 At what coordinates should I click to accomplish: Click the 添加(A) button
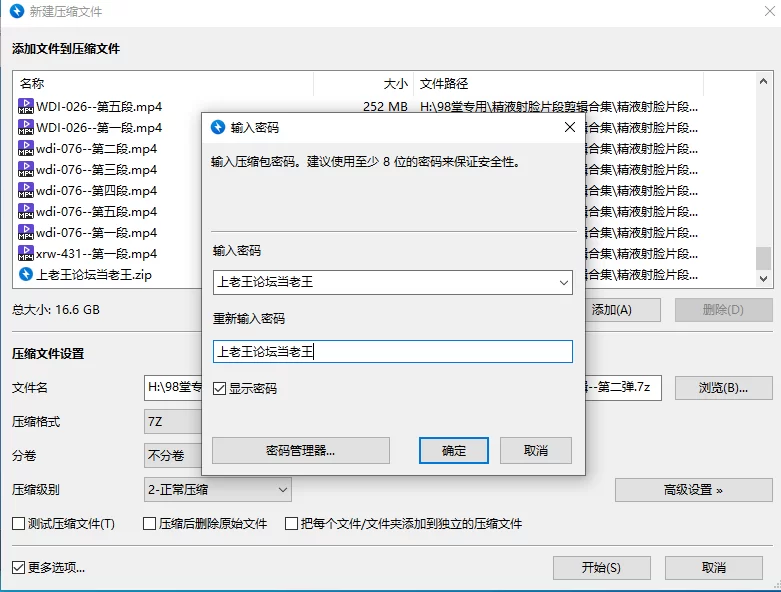(623, 310)
